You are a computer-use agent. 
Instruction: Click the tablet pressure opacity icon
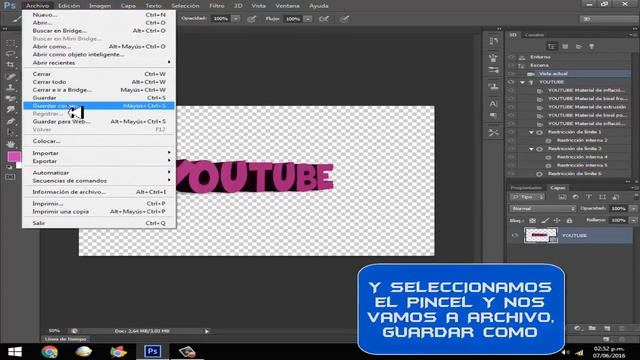[251, 19]
